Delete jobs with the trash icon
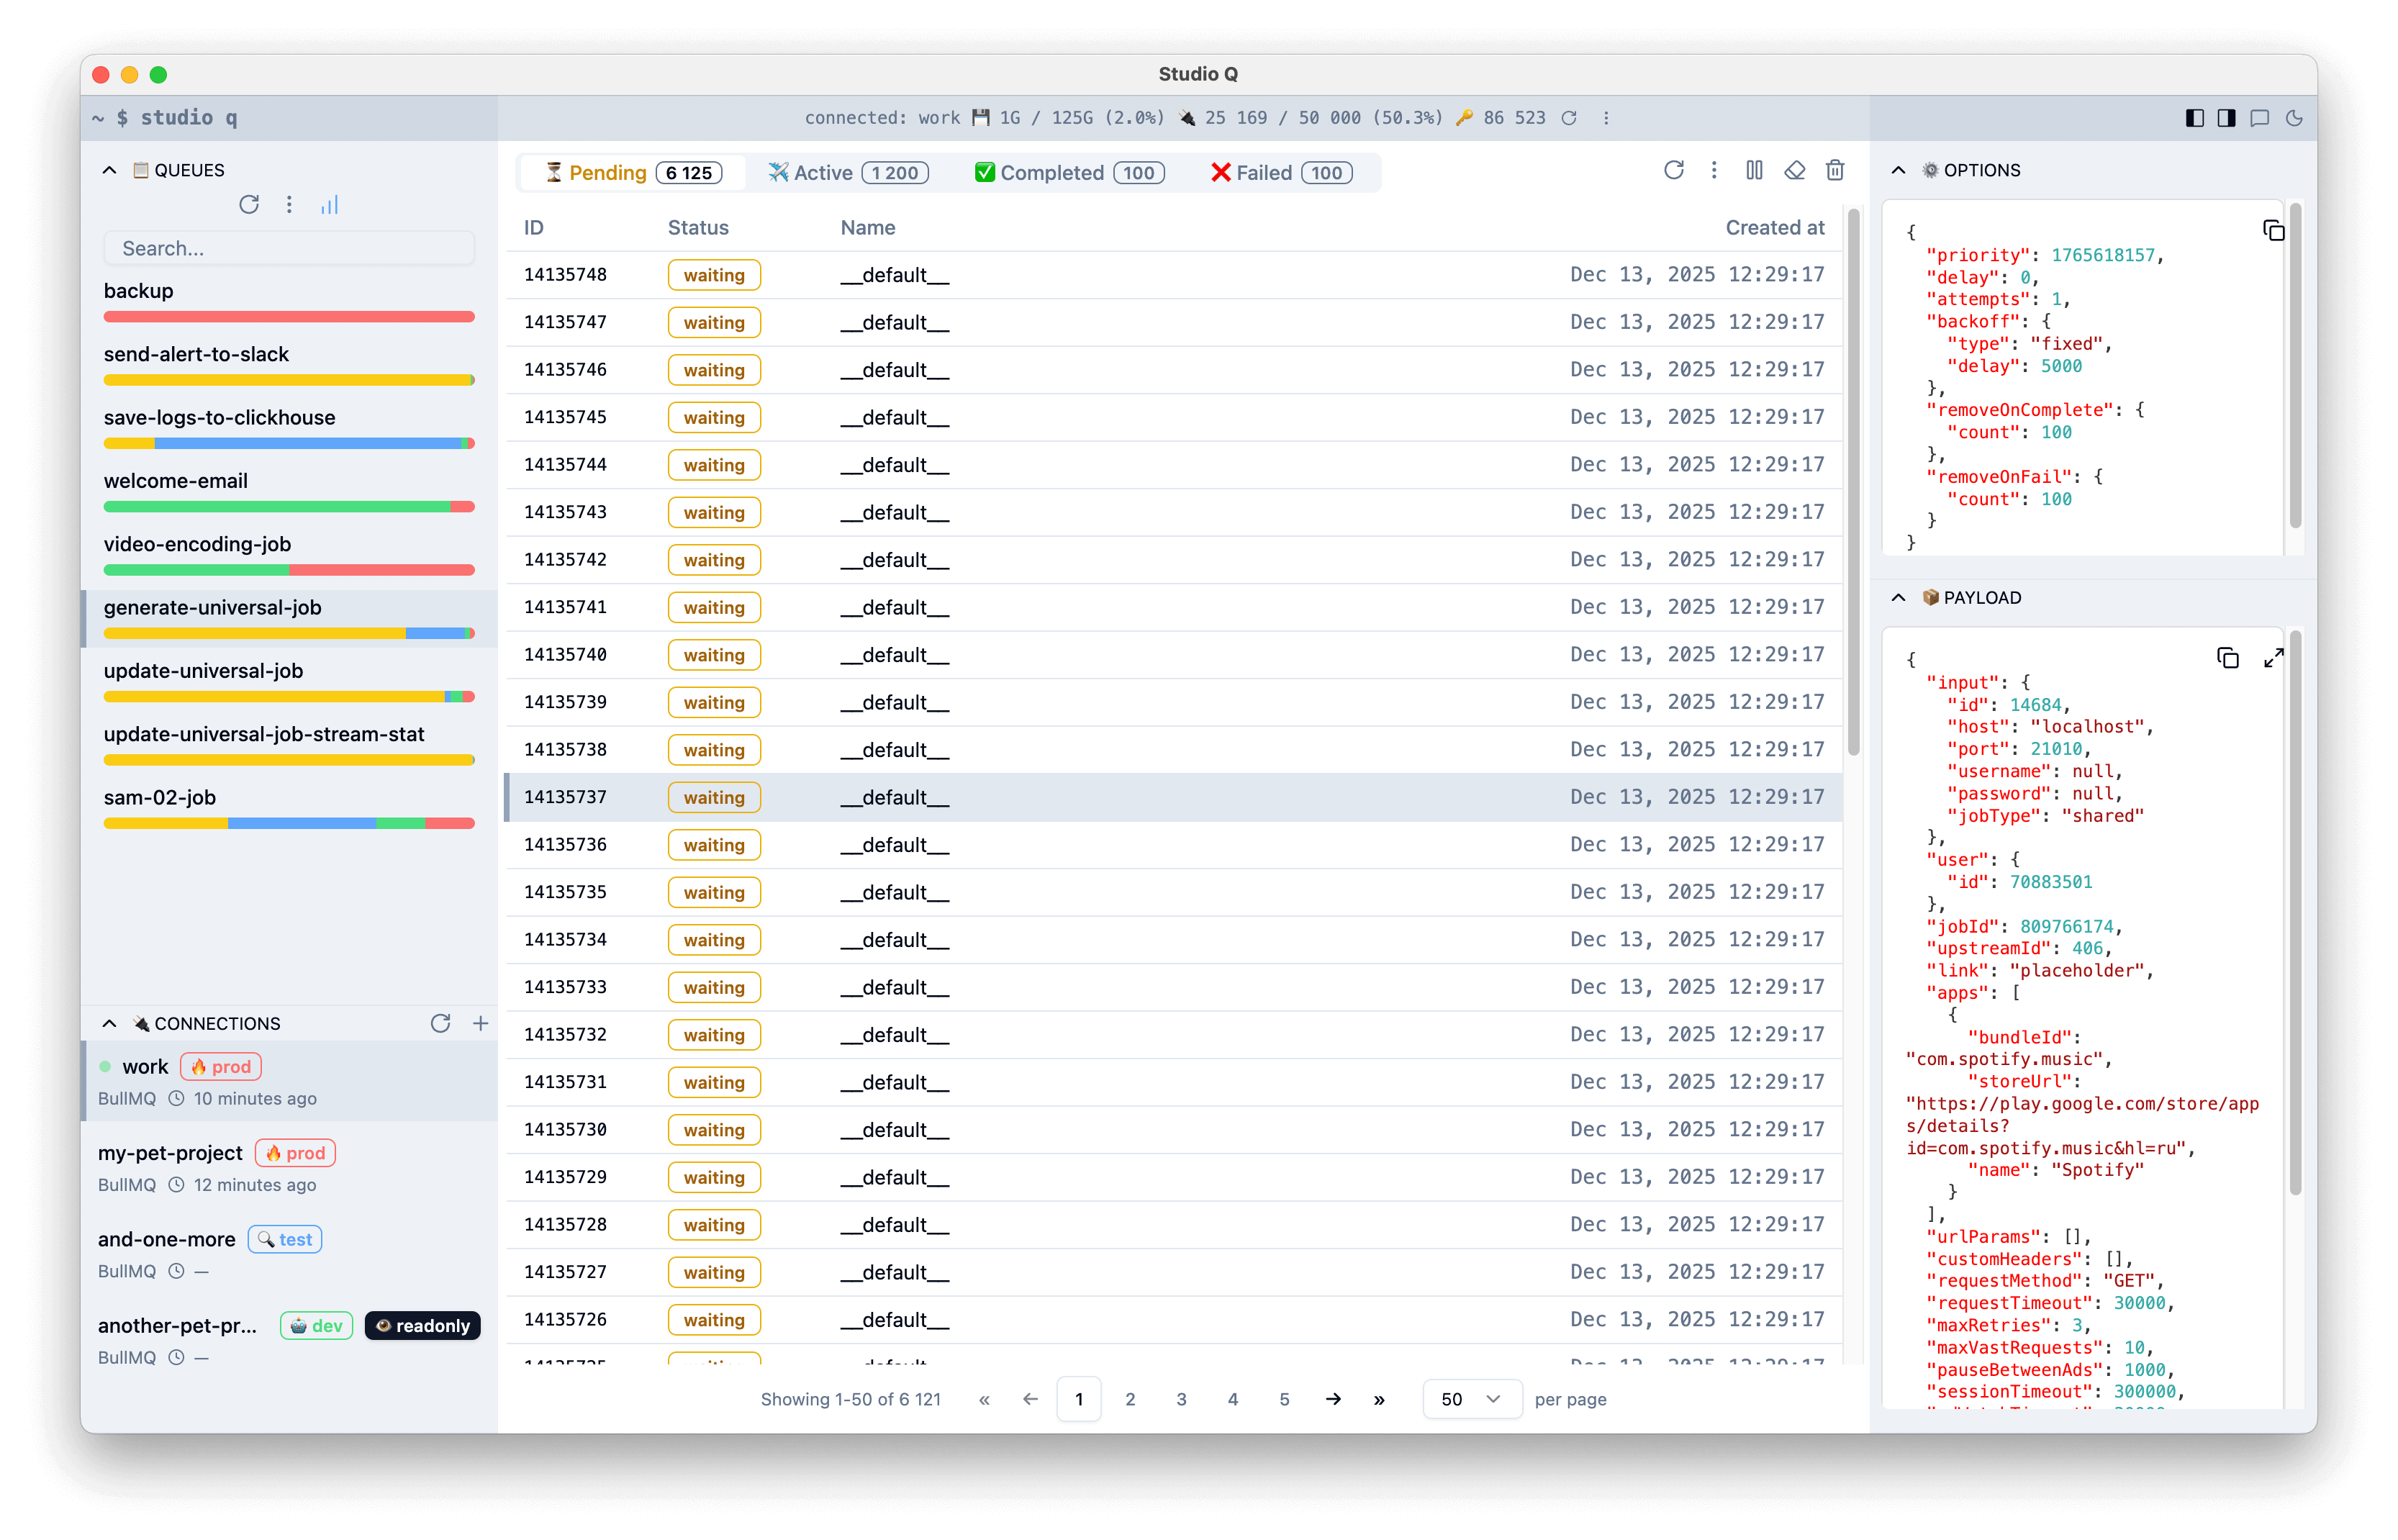Image resolution: width=2398 pixels, height=1540 pixels. [x=1835, y=170]
